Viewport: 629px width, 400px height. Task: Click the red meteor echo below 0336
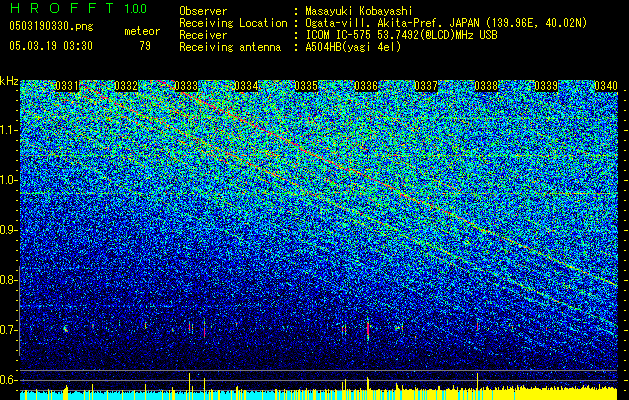(368, 328)
